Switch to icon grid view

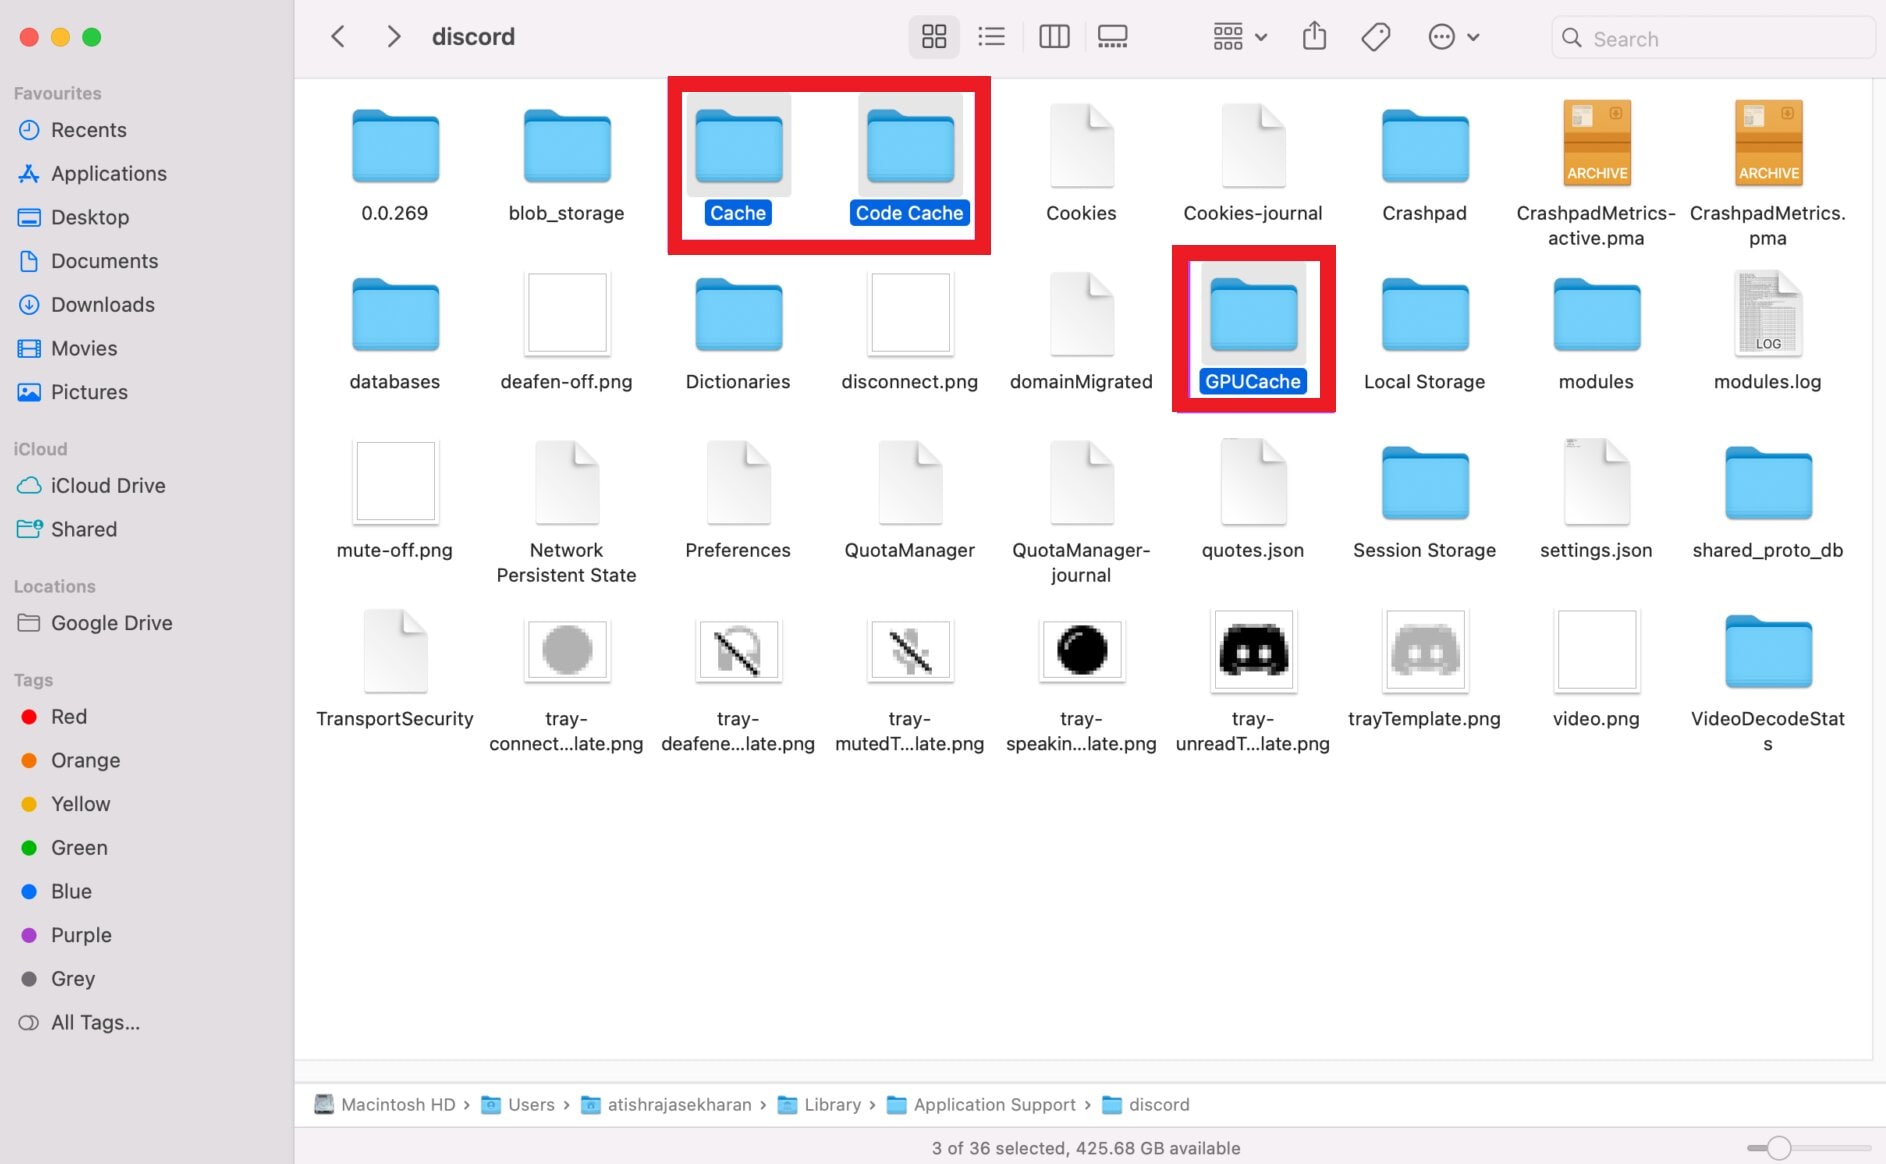933,36
